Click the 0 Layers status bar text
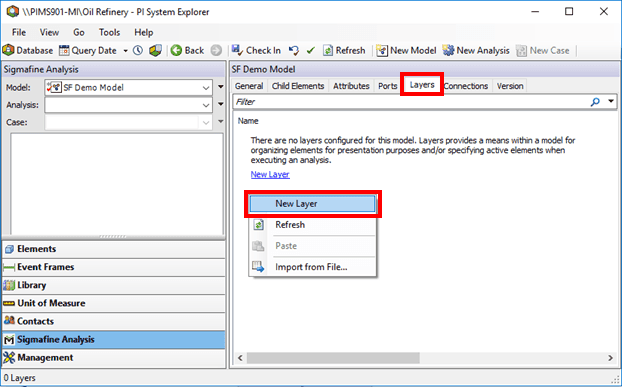Image resolution: width=622 pixels, height=387 pixels. pos(19,378)
